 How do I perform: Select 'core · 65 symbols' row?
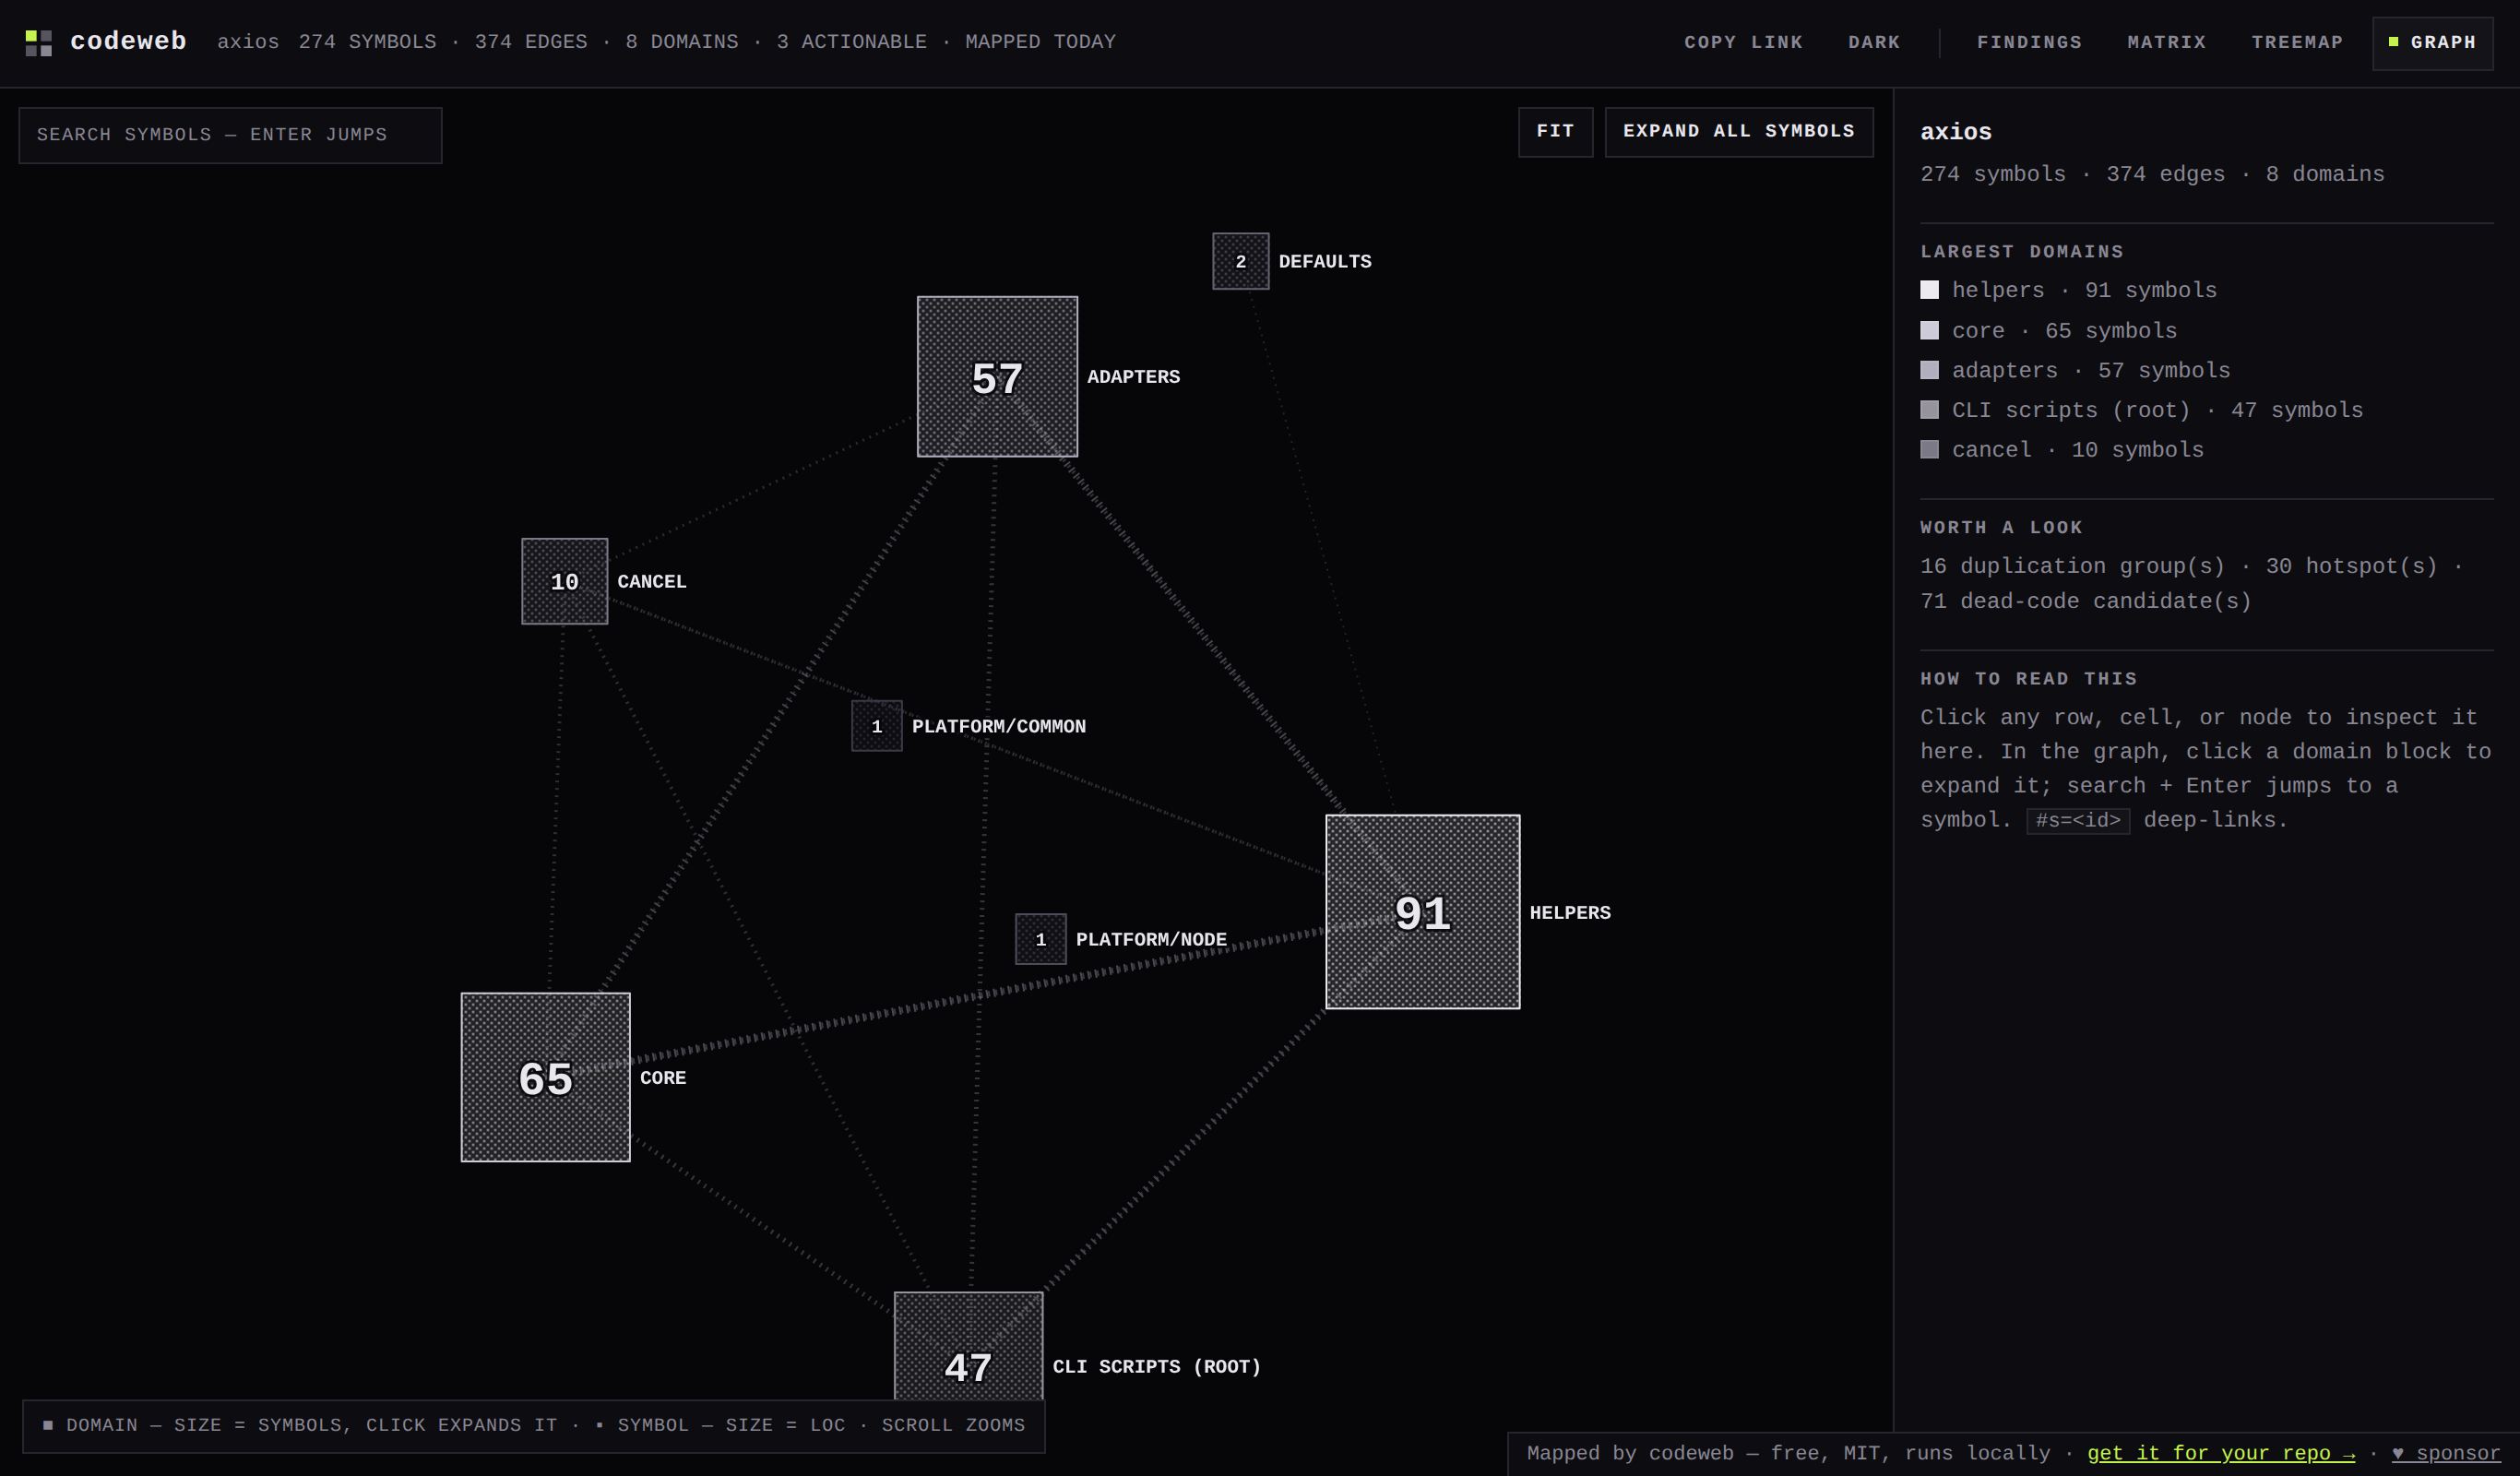[x=2206, y=330]
